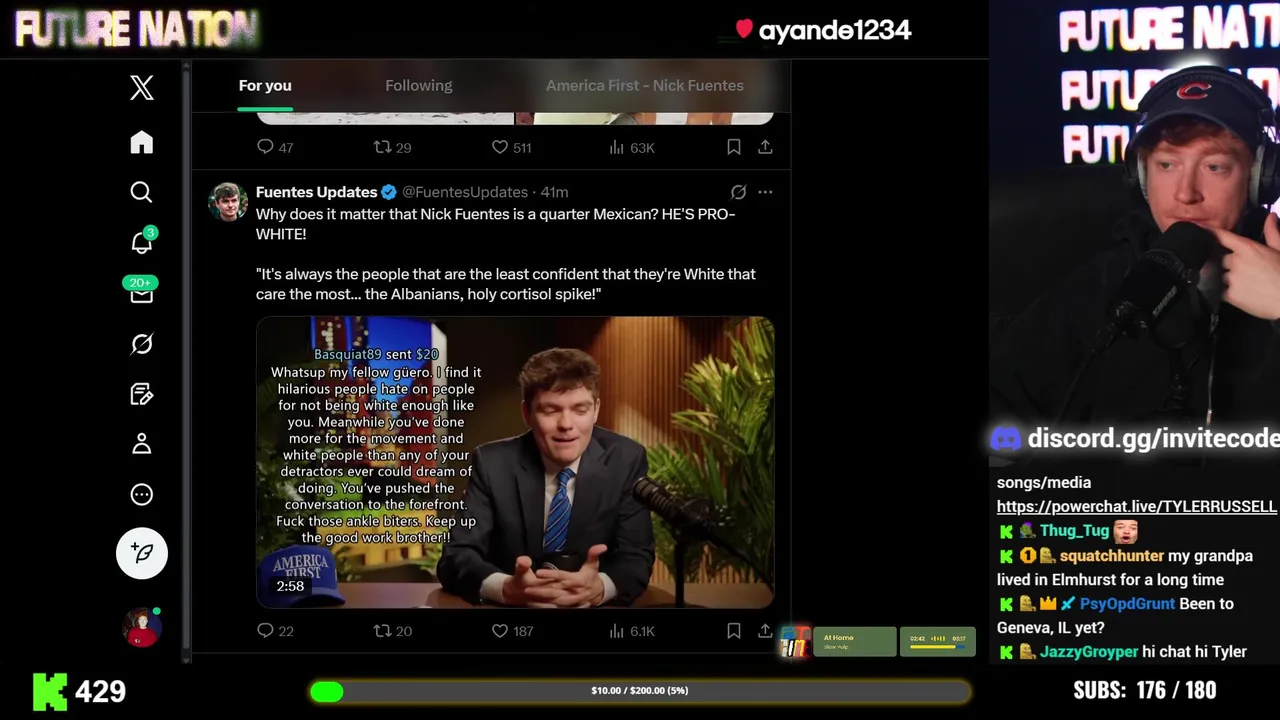Click the X logo in the sidebar
This screenshot has width=1280, height=720.
(141, 88)
